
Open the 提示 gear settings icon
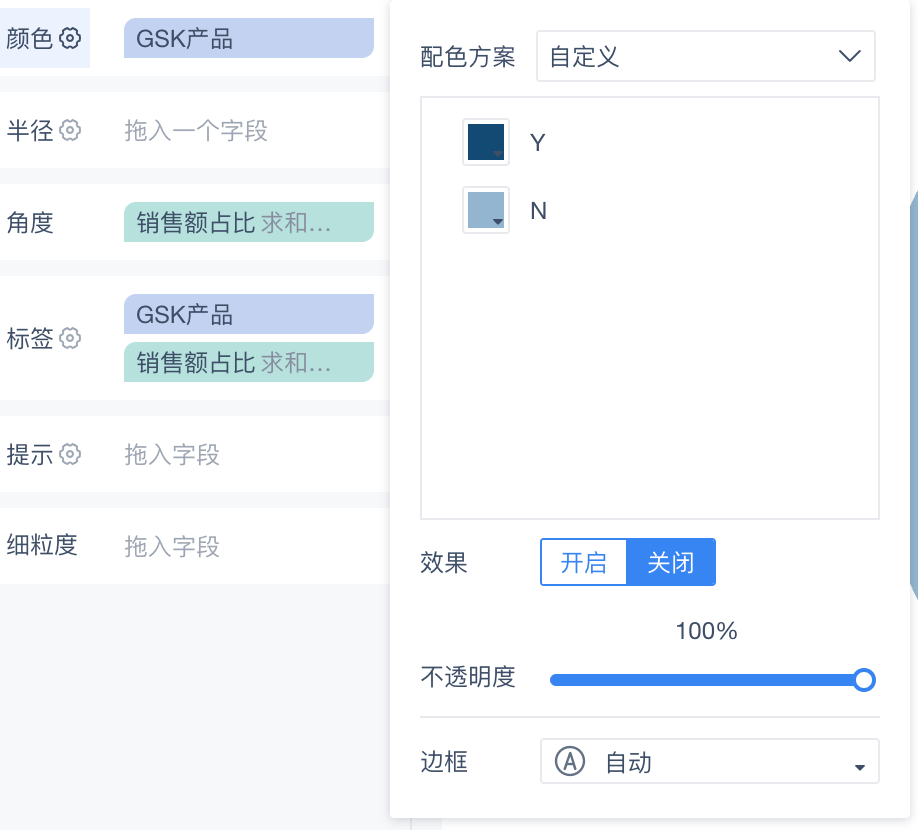70,454
